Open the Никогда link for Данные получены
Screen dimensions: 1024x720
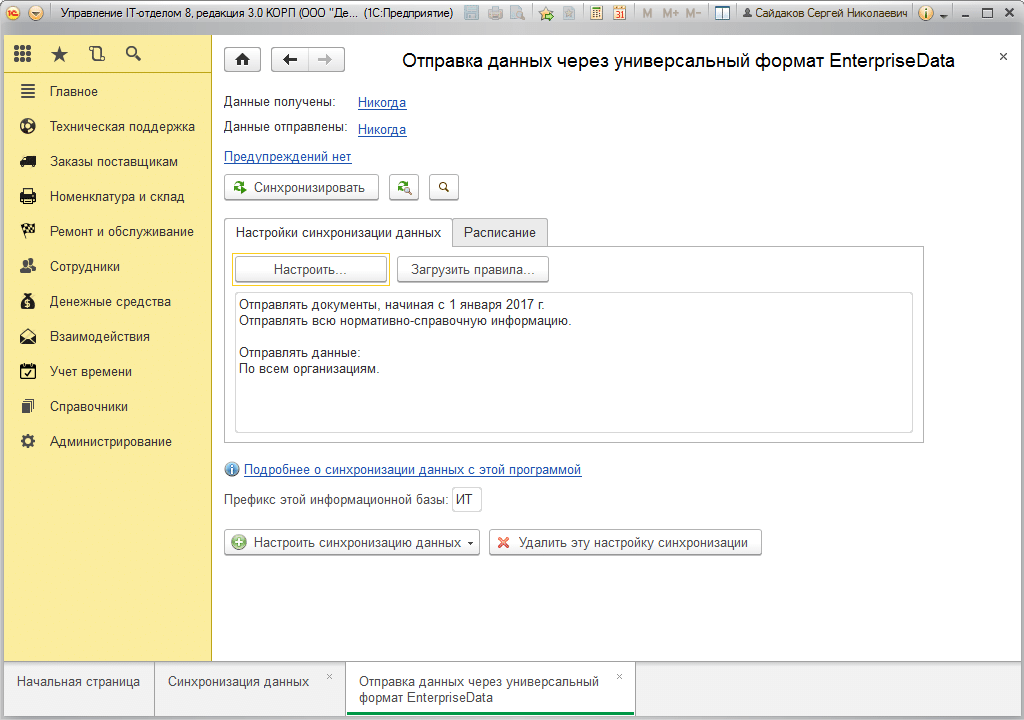pyautogui.click(x=382, y=103)
